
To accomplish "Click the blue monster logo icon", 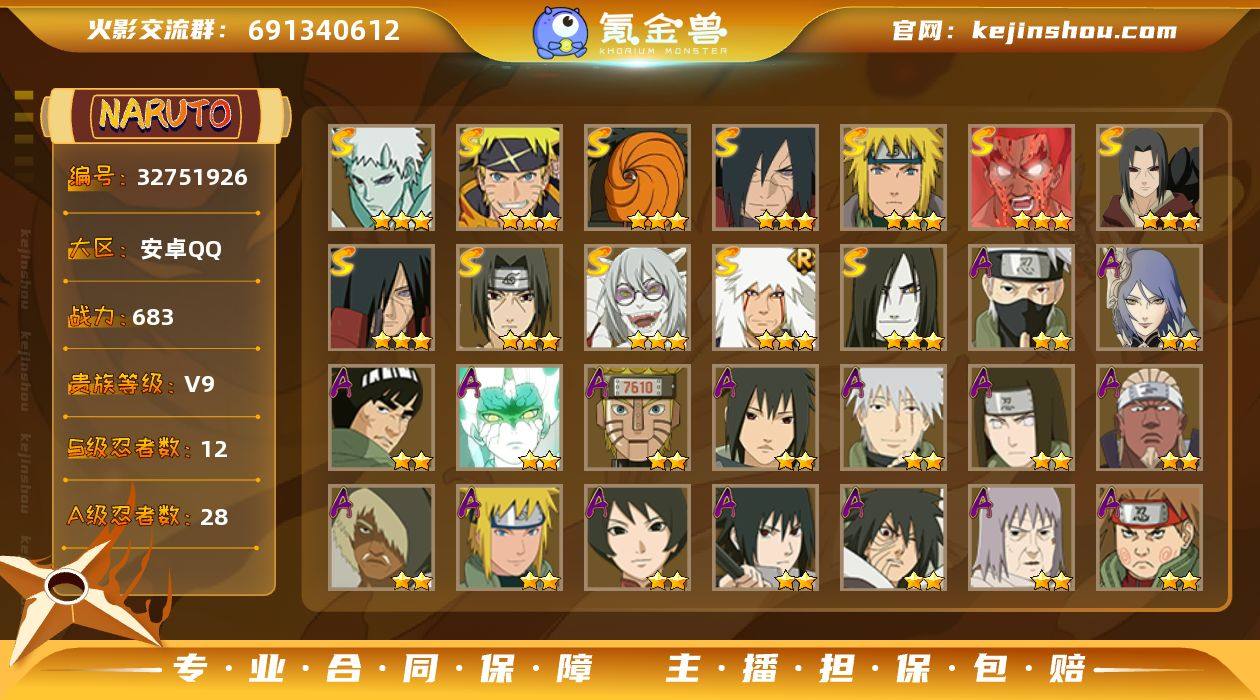I will (x=560, y=32).
